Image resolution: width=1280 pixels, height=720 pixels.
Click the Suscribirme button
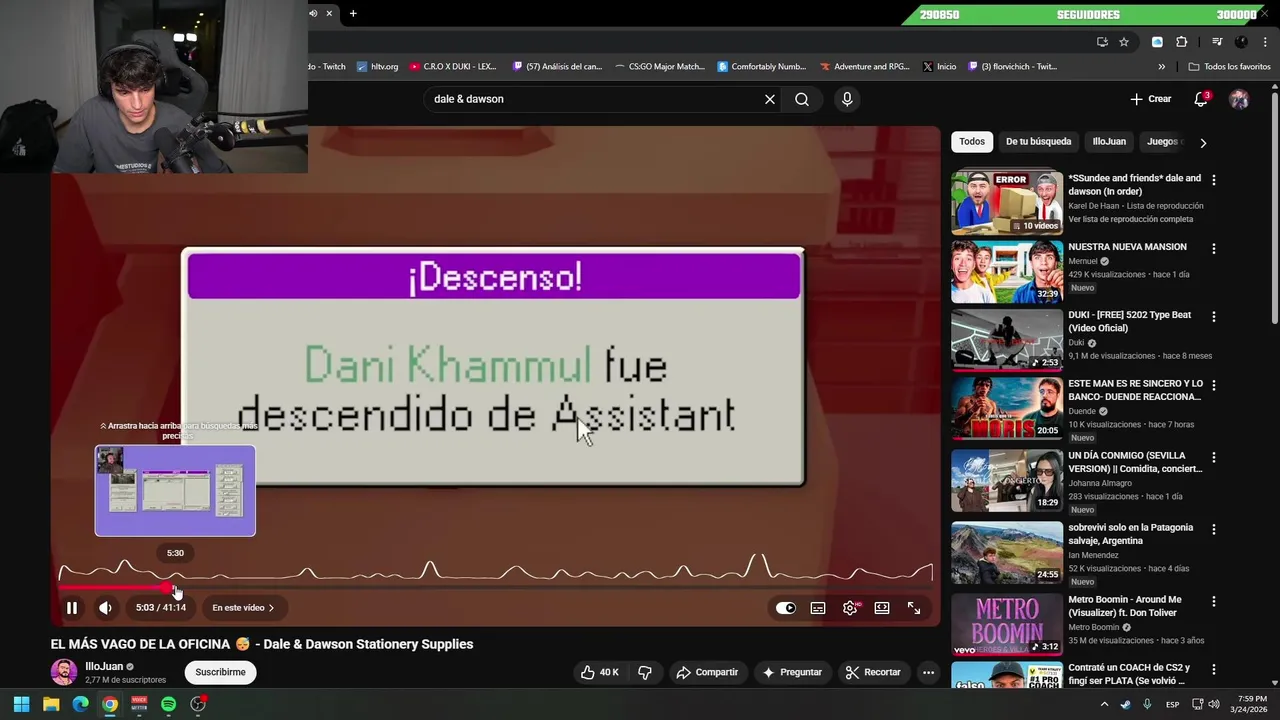(220, 672)
